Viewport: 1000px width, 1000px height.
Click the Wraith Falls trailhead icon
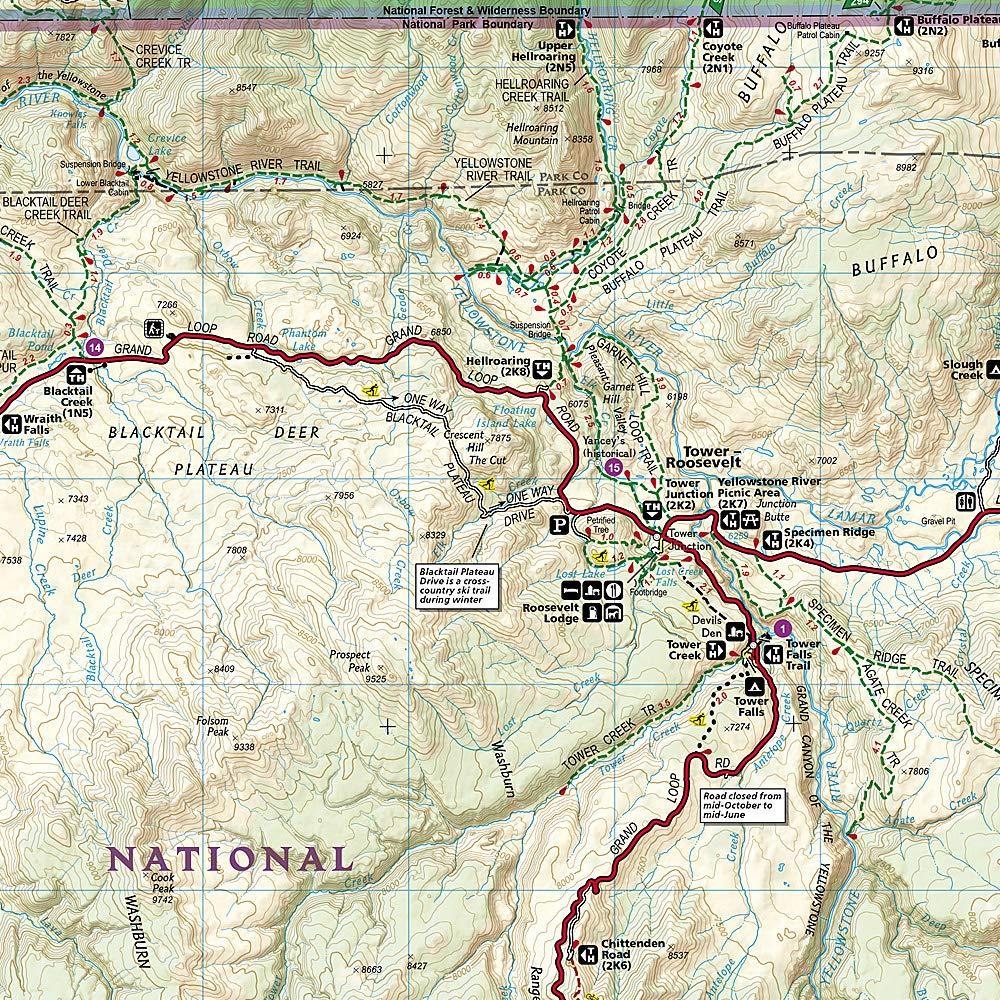11,424
